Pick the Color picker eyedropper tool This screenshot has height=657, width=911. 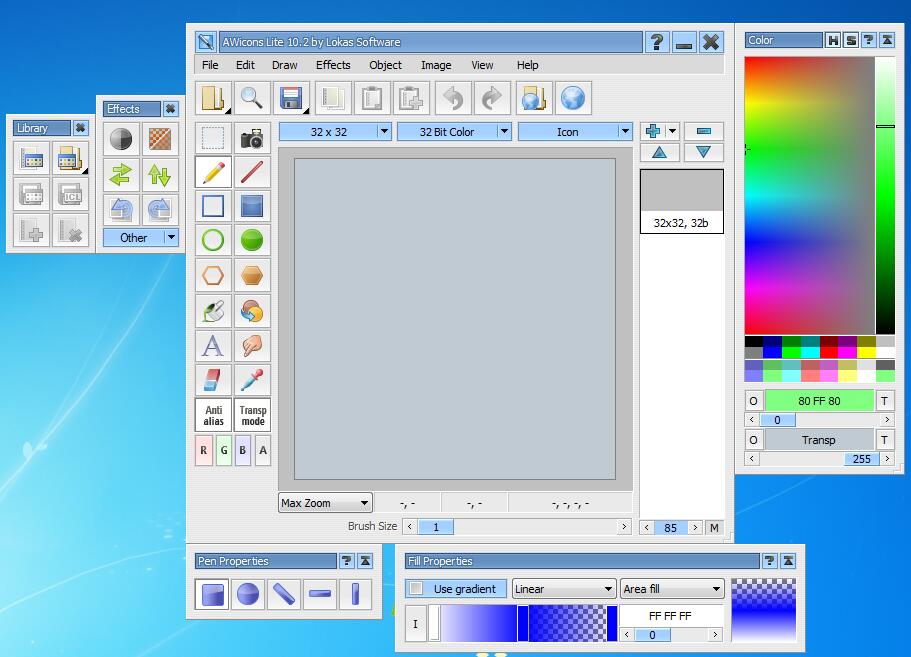coord(252,380)
